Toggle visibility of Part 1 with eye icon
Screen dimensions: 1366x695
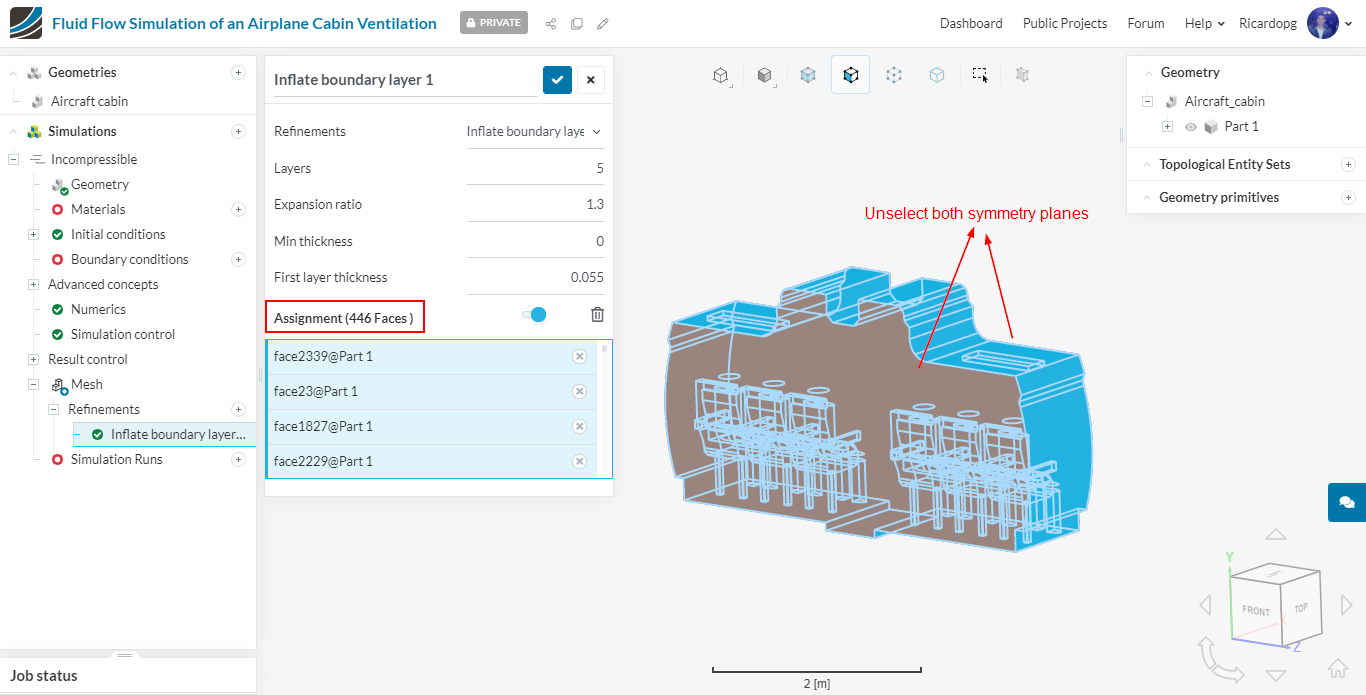tap(1191, 127)
